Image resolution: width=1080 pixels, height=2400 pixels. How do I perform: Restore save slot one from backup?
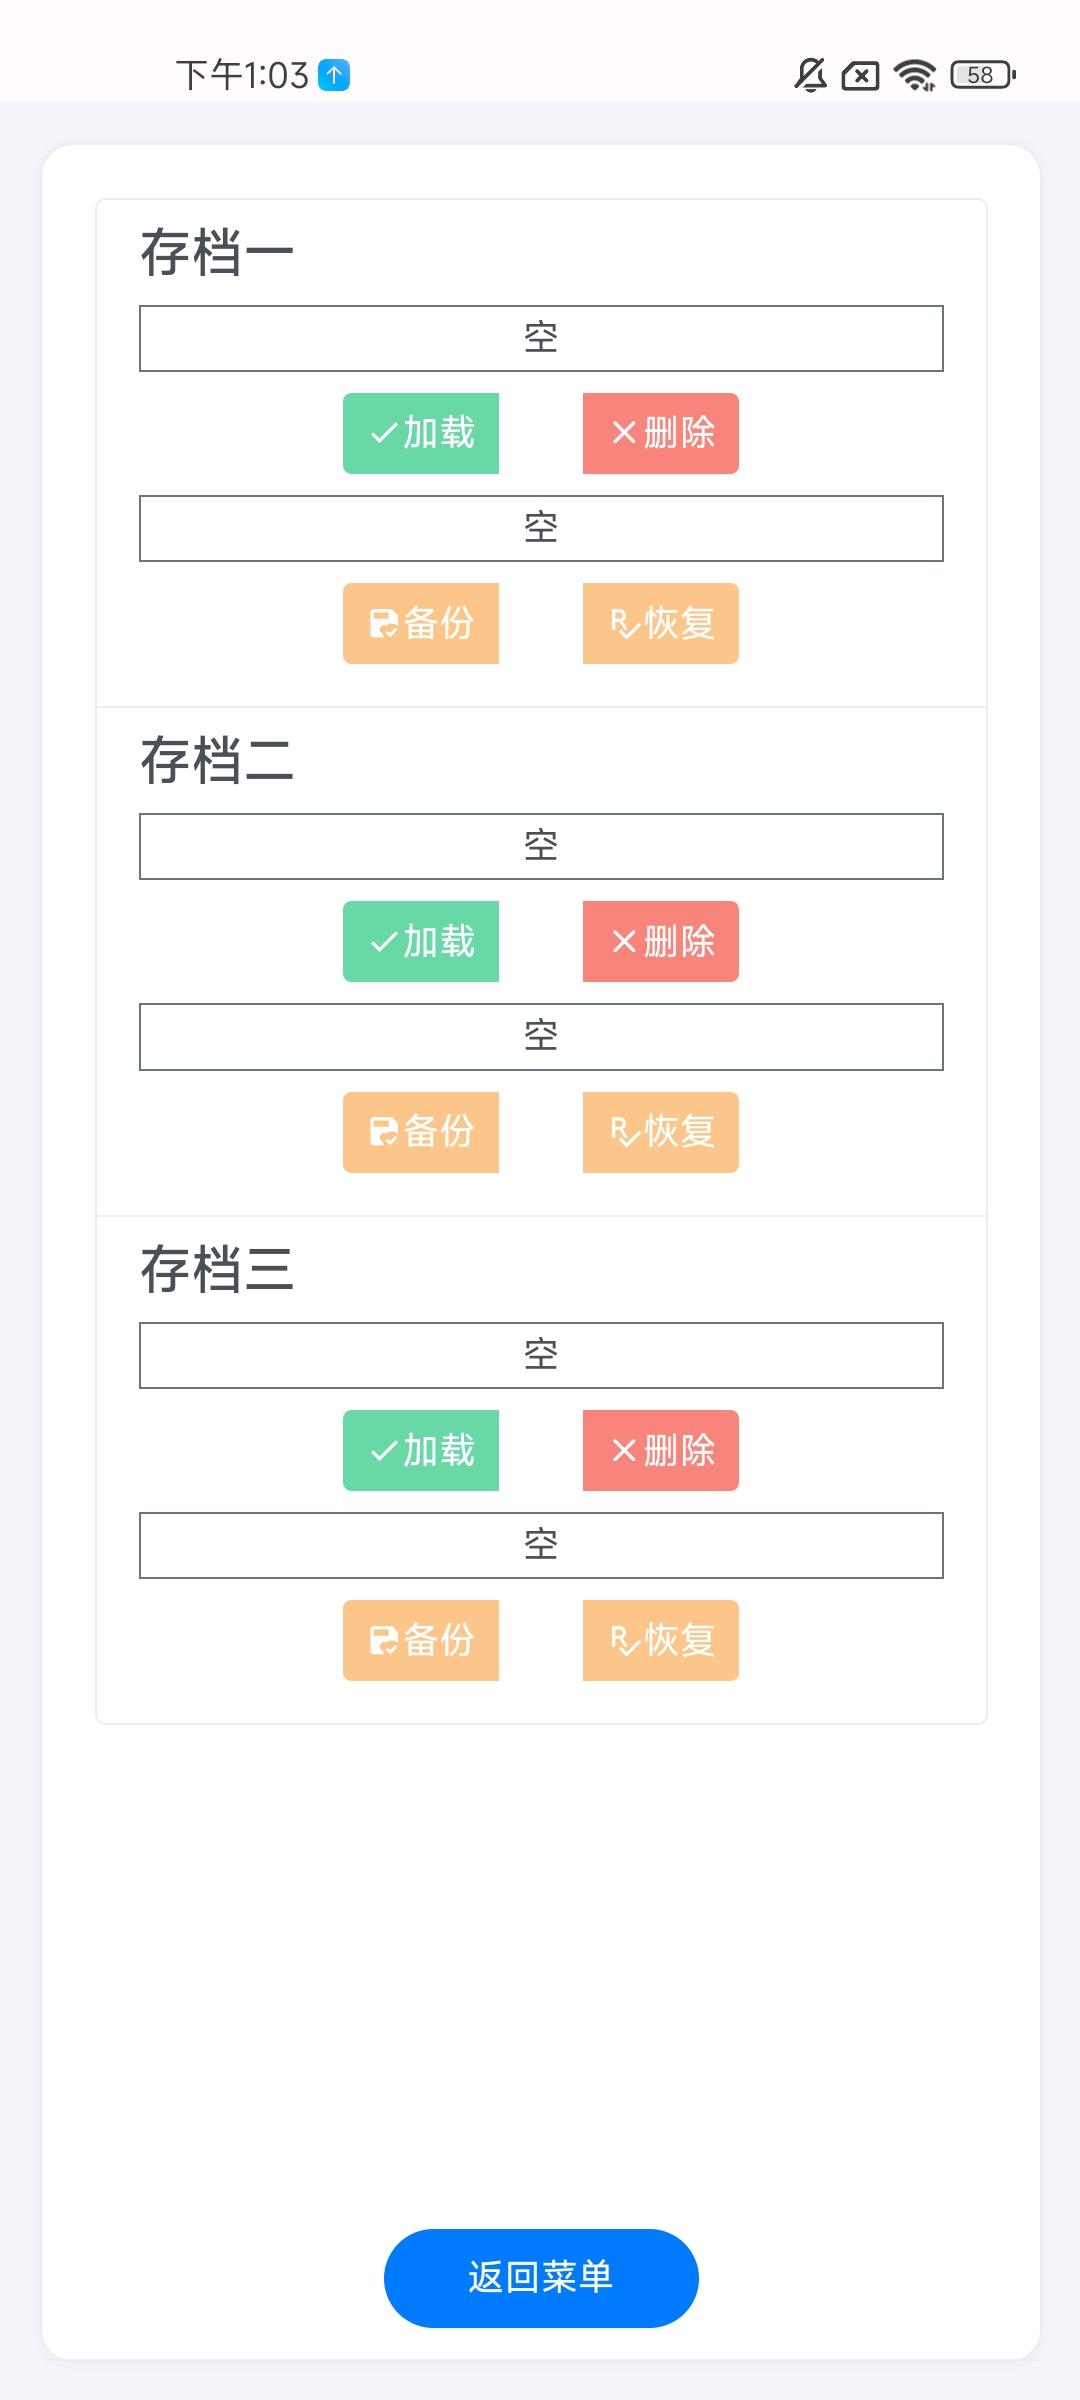(660, 623)
